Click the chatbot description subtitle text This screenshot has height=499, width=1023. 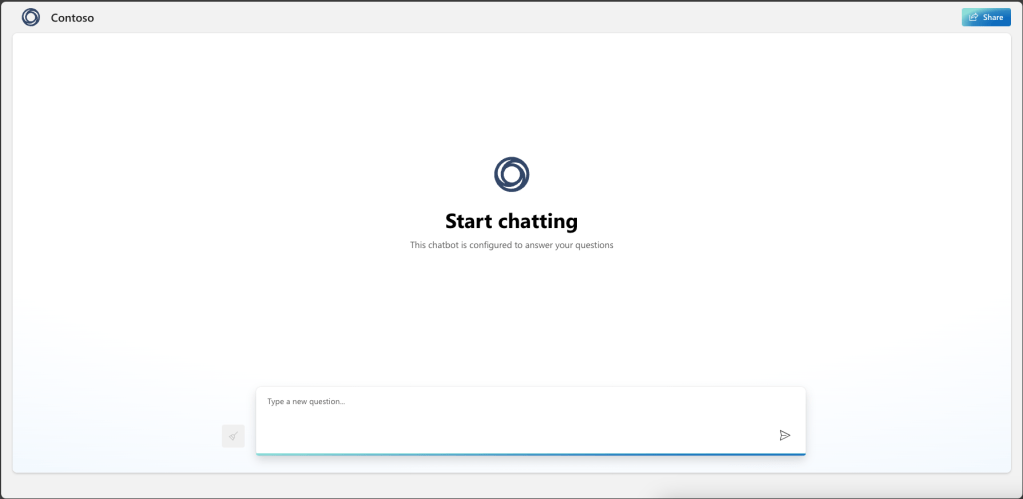pos(511,245)
